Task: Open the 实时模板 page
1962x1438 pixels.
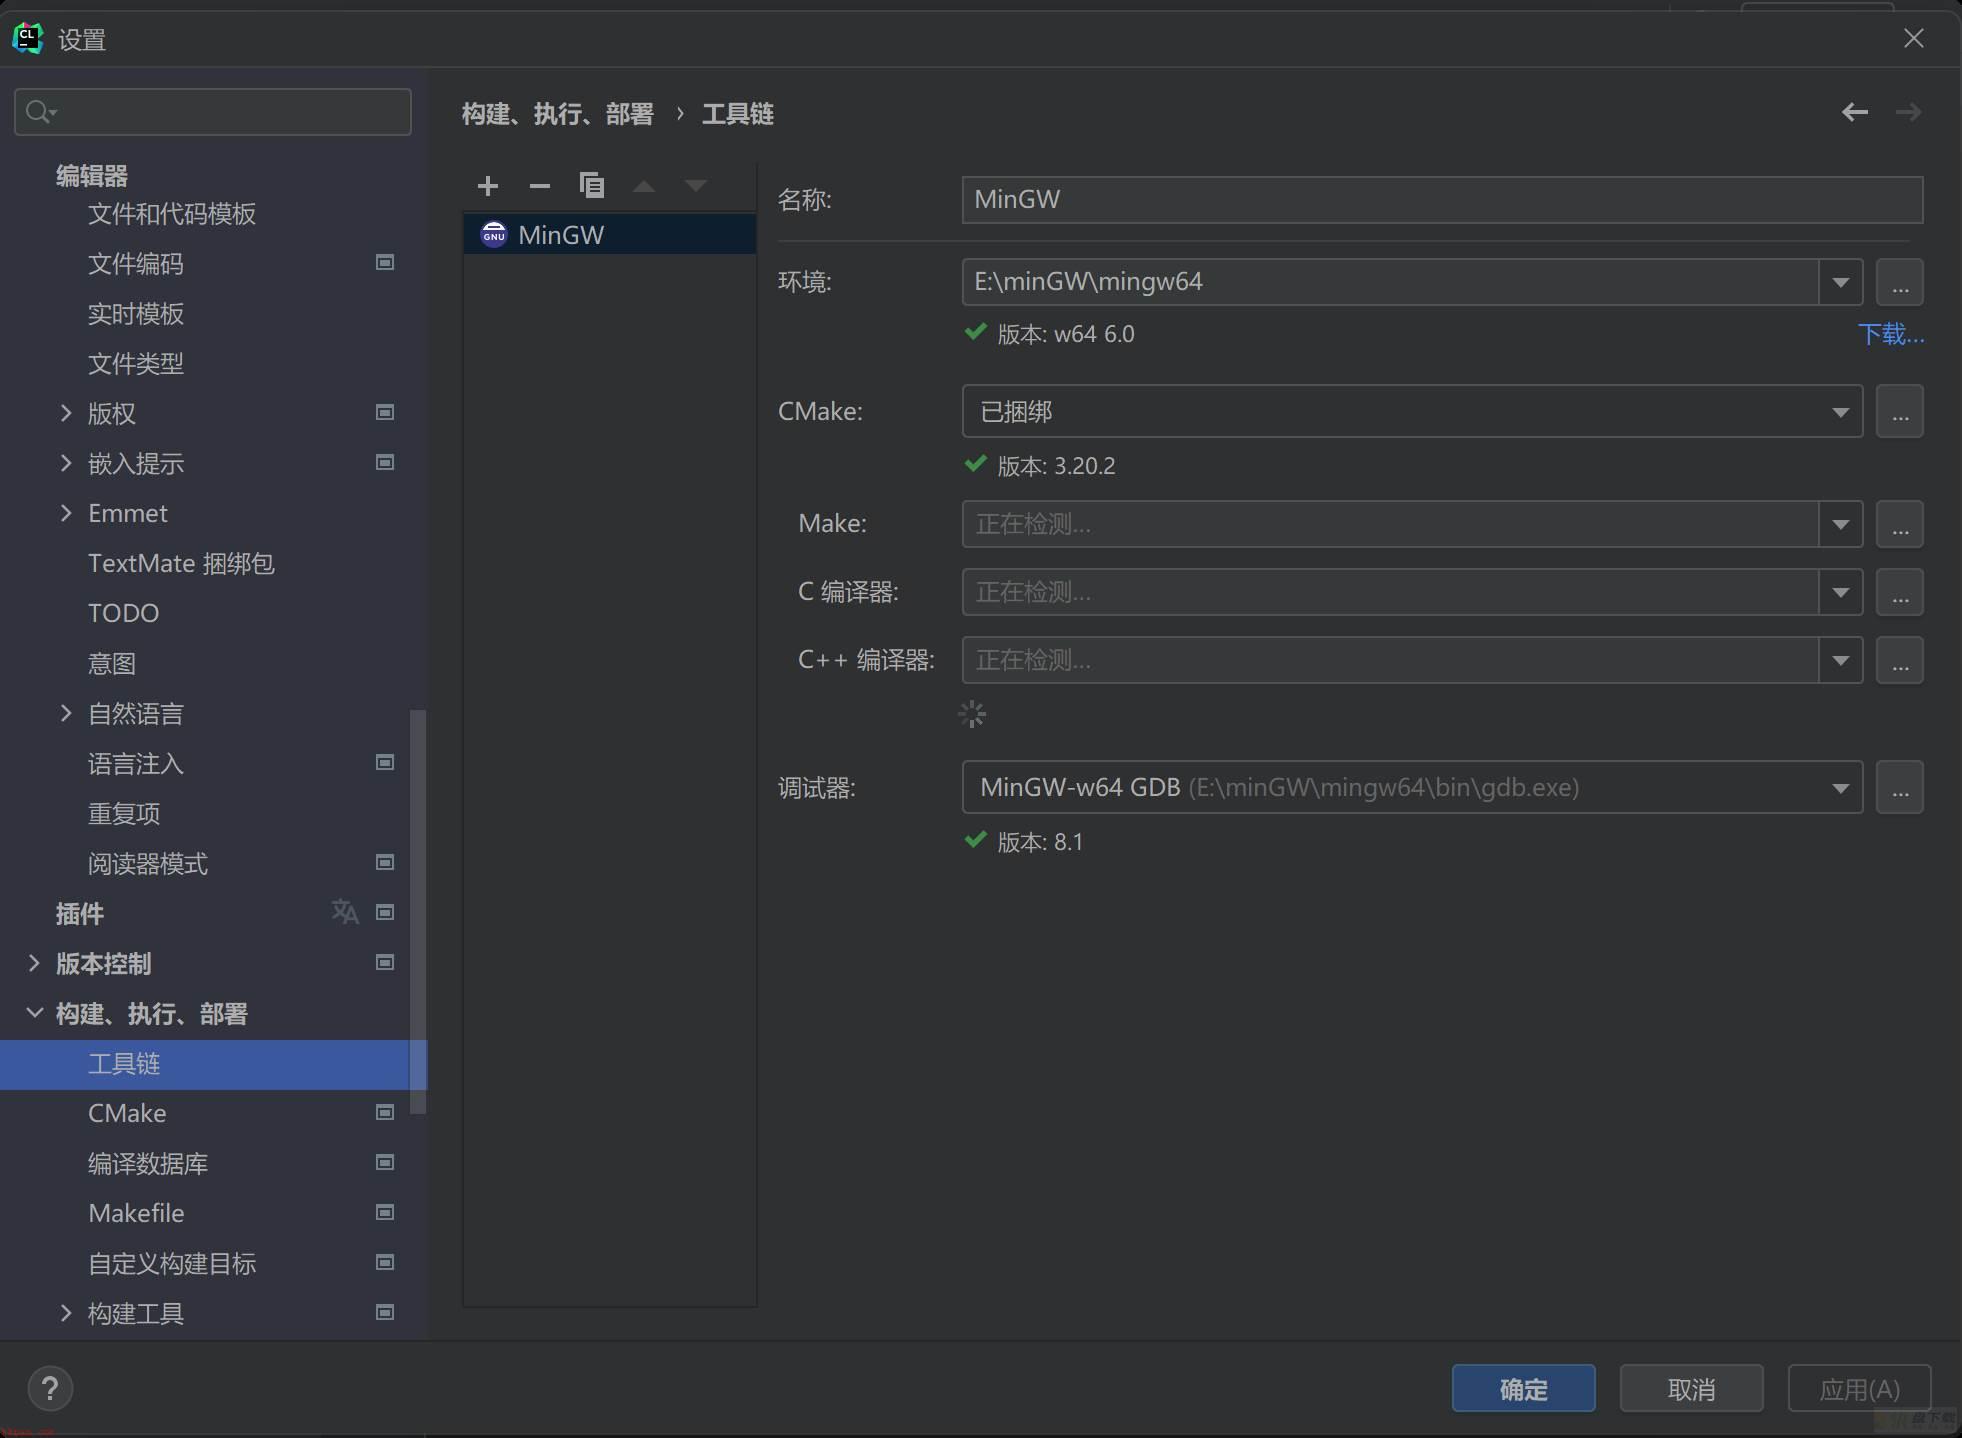Action: (x=136, y=313)
